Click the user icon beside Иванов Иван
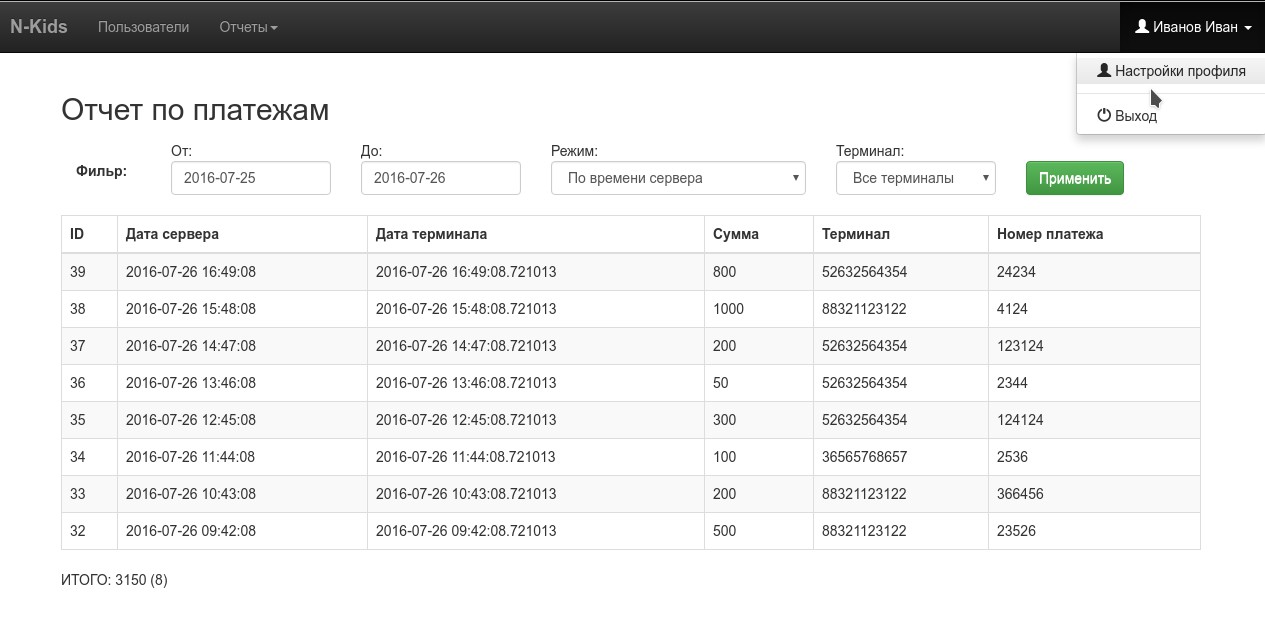 coord(1142,27)
